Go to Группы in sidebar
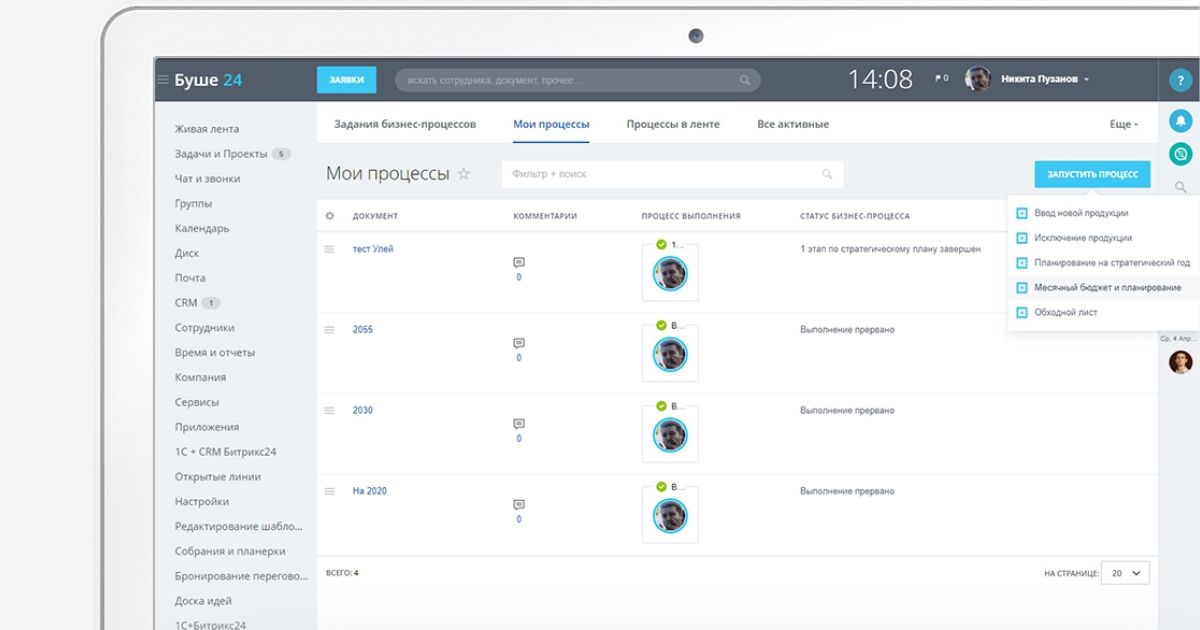 click(x=193, y=204)
